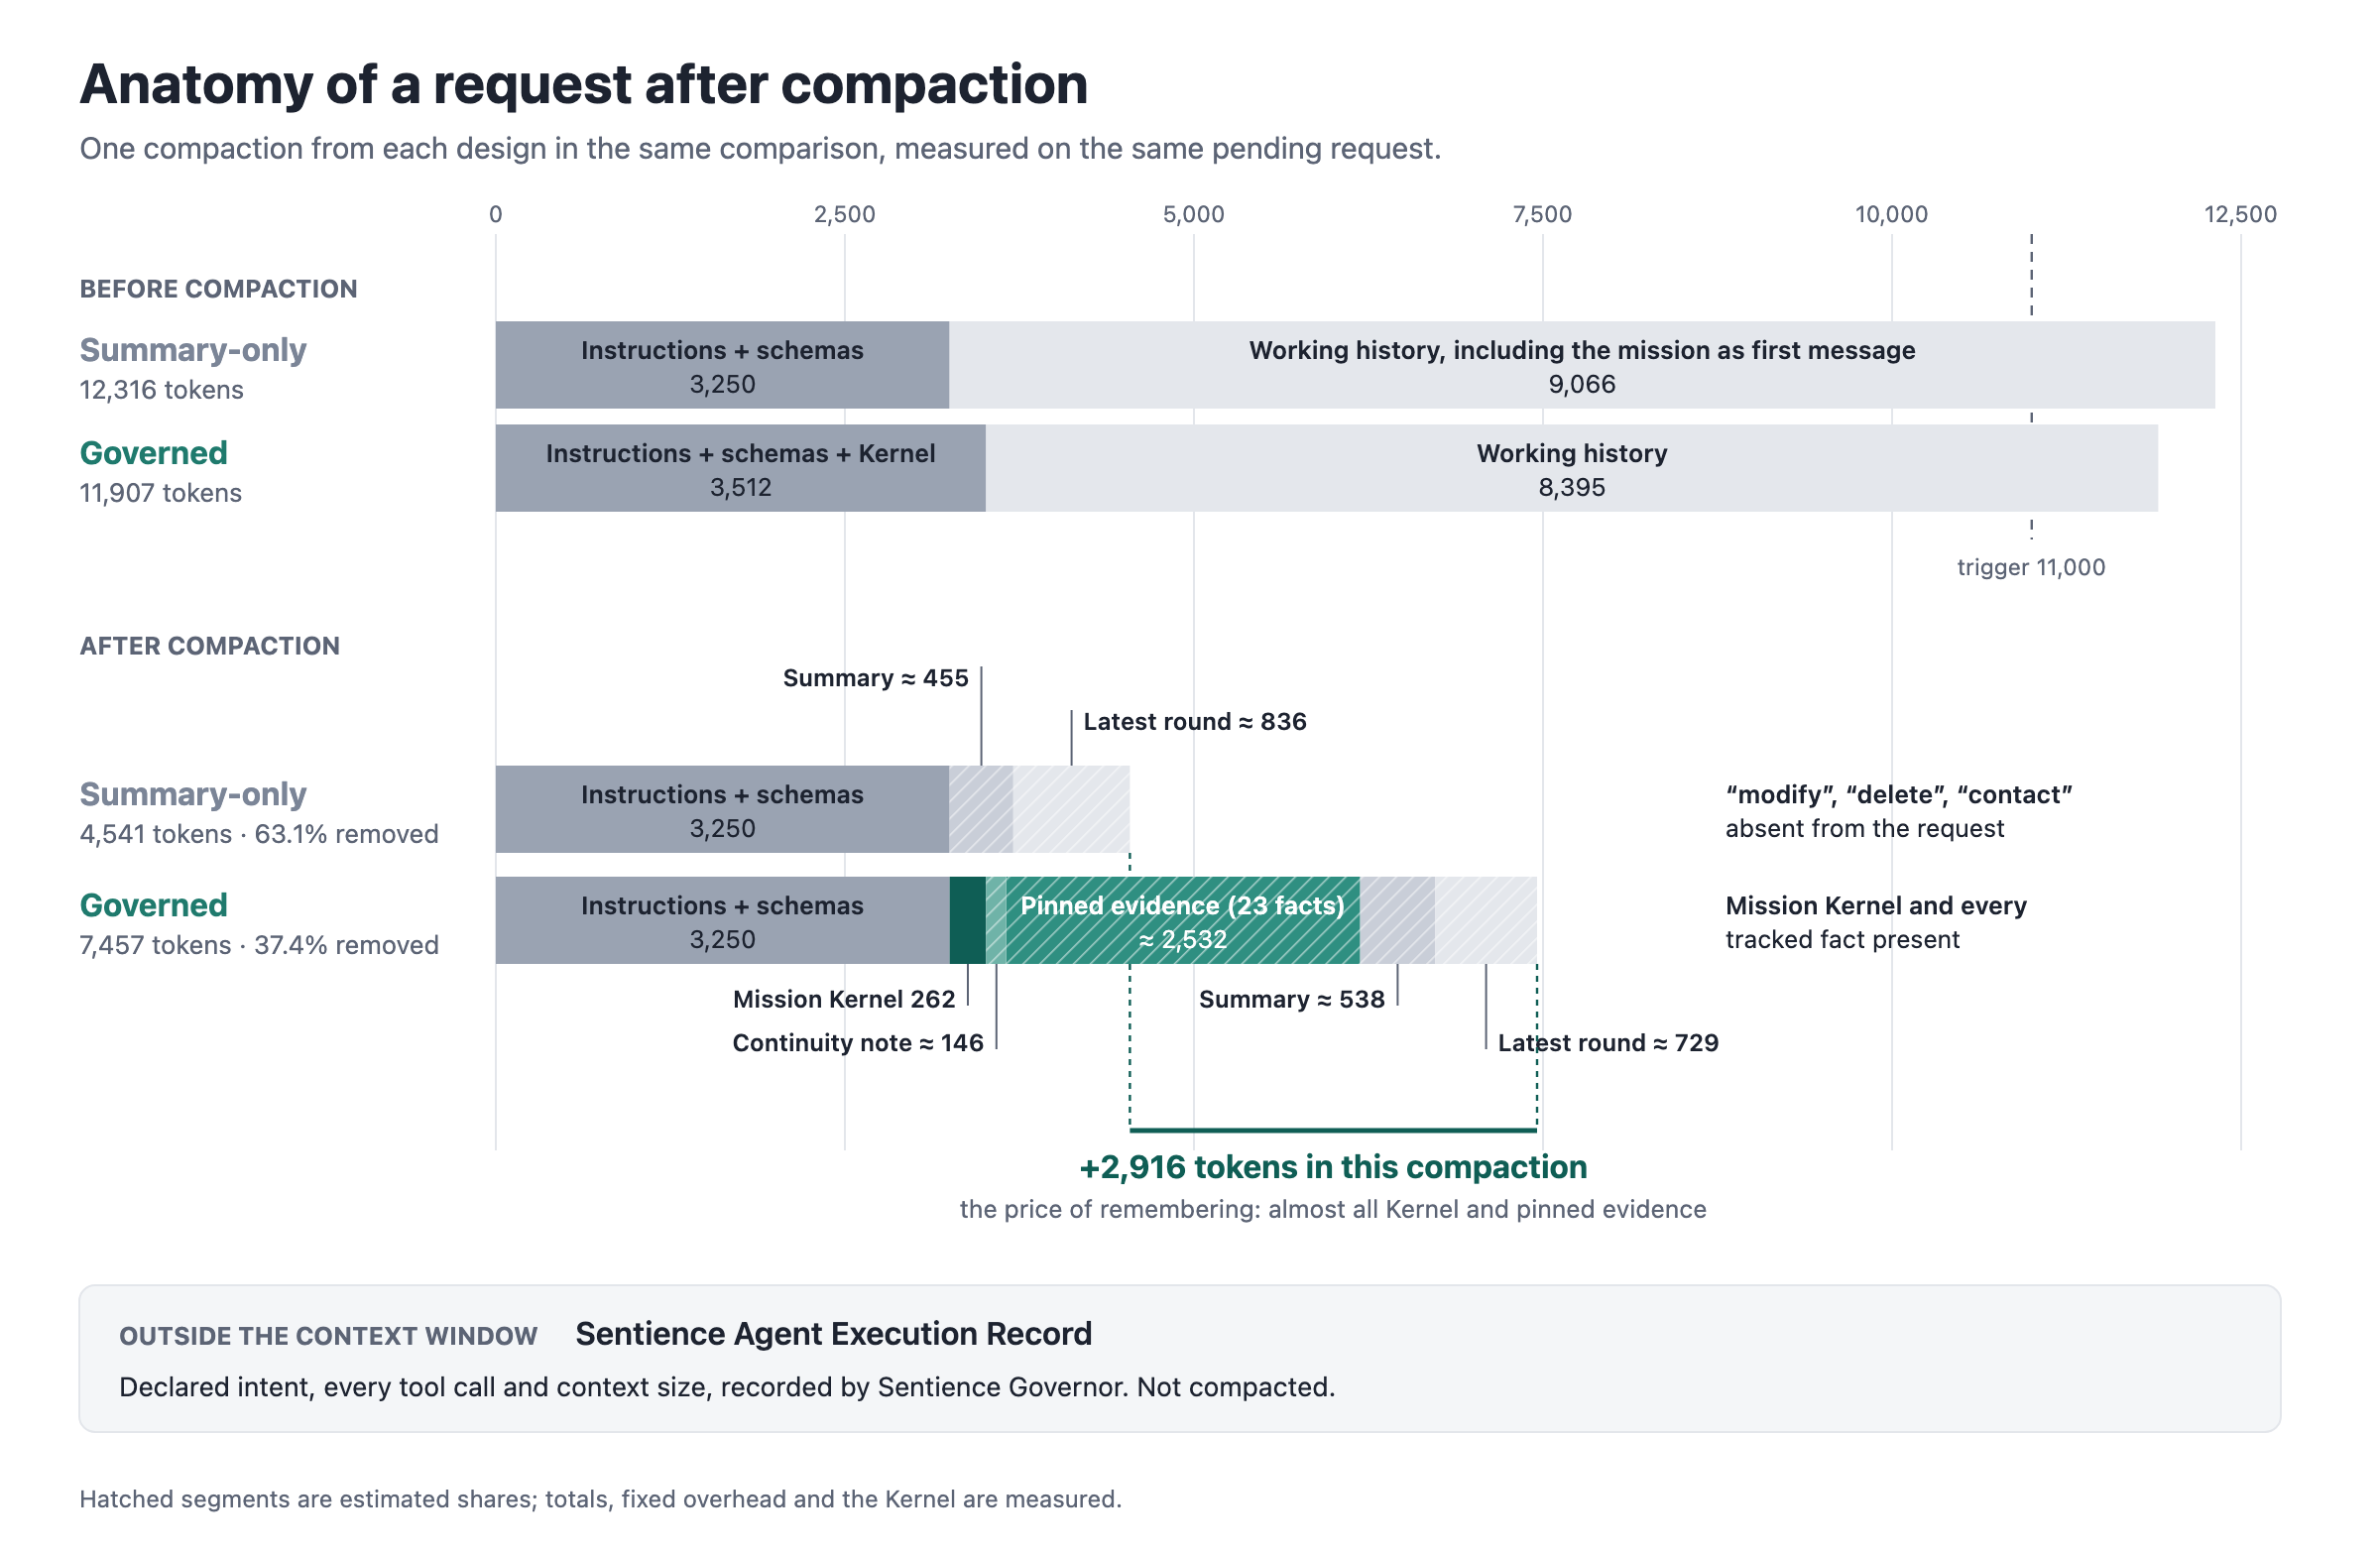Image resolution: width=2380 pixels, height=1555 pixels.
Task: Click the hatched latest-round segment in the Summary-only after bar
Action: [1072, 810]
